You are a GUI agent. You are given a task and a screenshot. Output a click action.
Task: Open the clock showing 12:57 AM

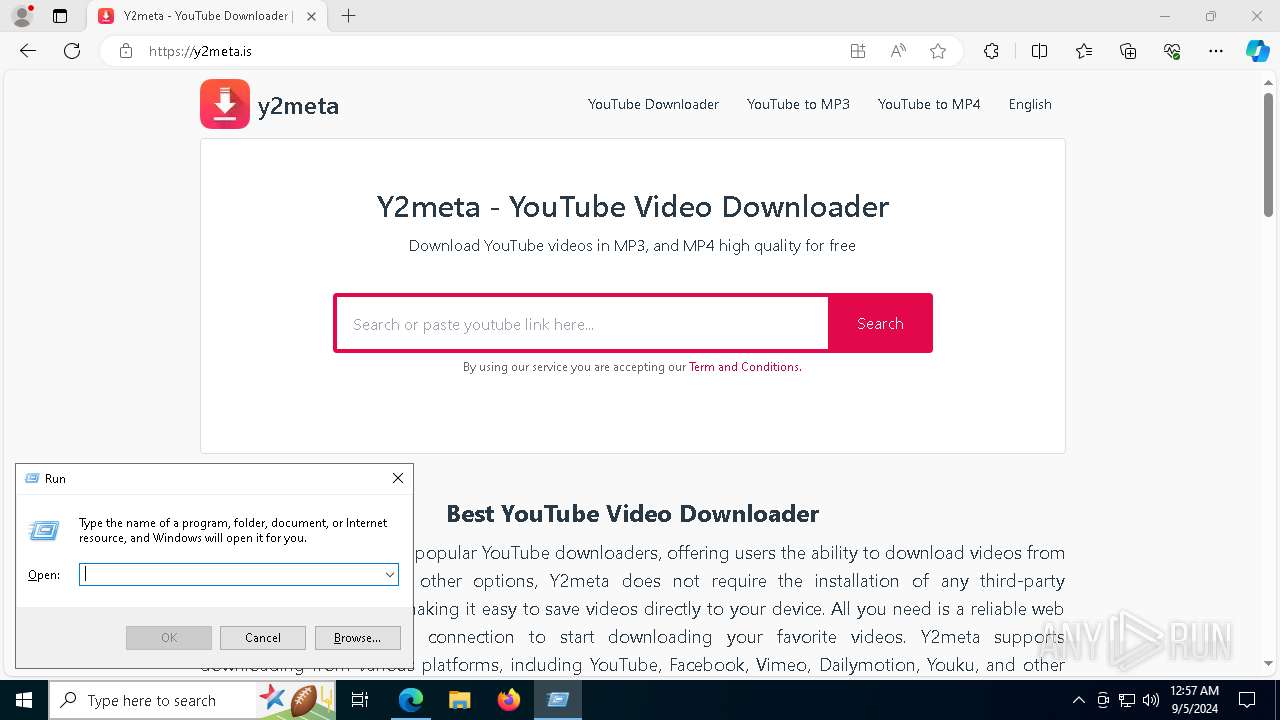click(x=1194, y=700)
